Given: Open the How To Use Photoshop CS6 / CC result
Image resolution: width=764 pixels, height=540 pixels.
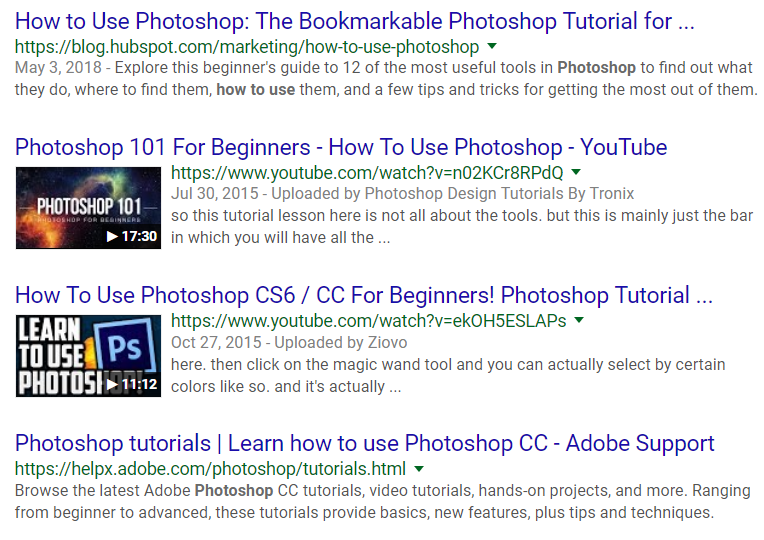Looking at the screenshot, I should point(363,295).
